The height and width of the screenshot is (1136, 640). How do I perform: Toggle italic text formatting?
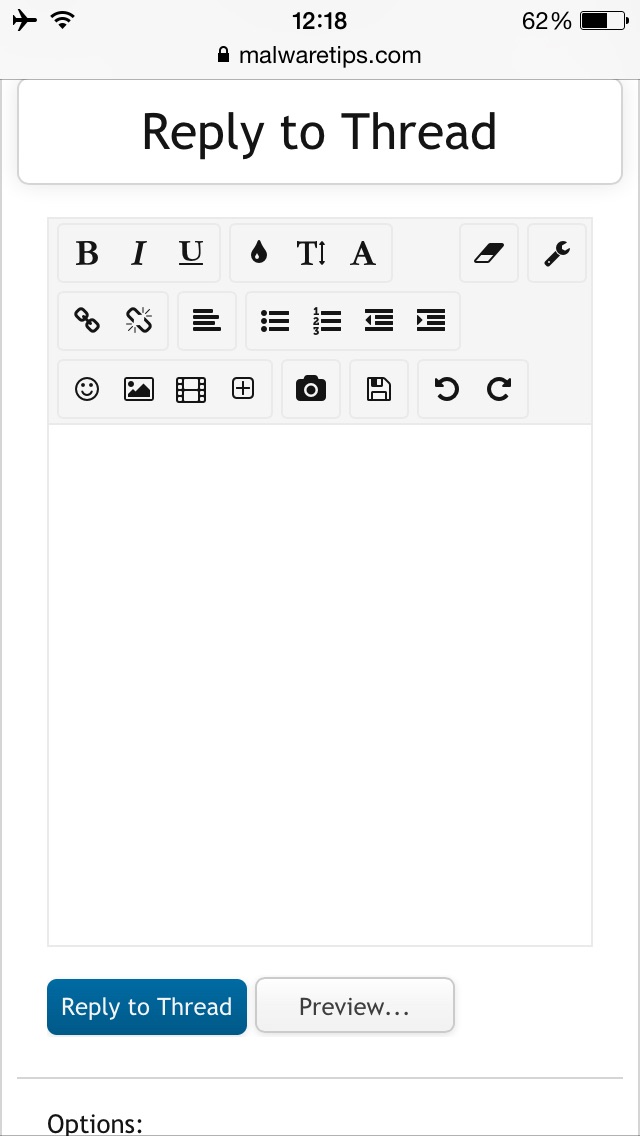[x=138, y=253]
